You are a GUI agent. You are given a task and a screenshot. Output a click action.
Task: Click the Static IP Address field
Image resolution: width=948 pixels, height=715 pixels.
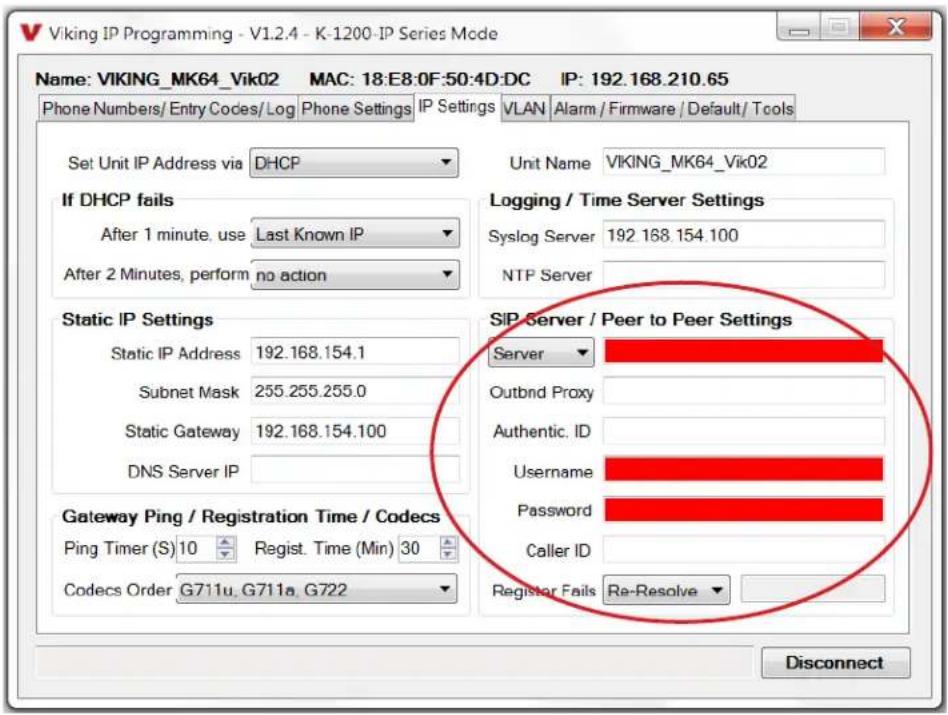click(355, 352)
